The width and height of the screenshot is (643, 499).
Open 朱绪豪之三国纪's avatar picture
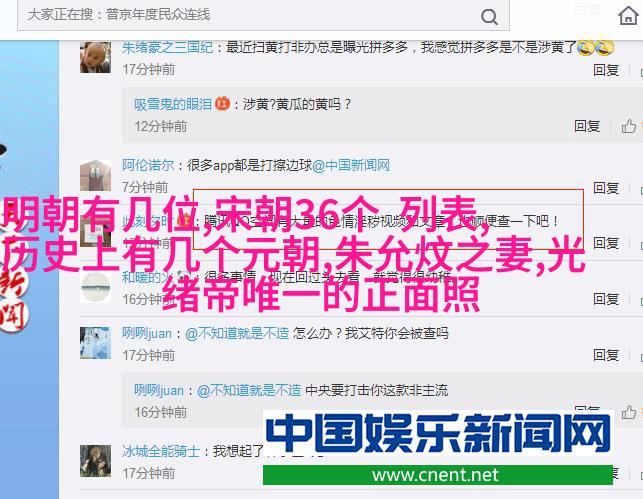coord(95,57)
